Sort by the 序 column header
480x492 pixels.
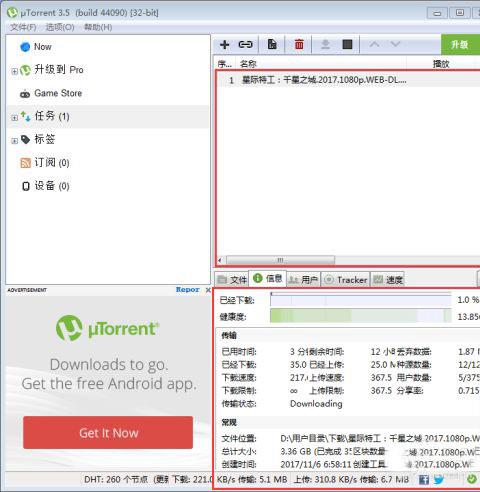point(225,64)
